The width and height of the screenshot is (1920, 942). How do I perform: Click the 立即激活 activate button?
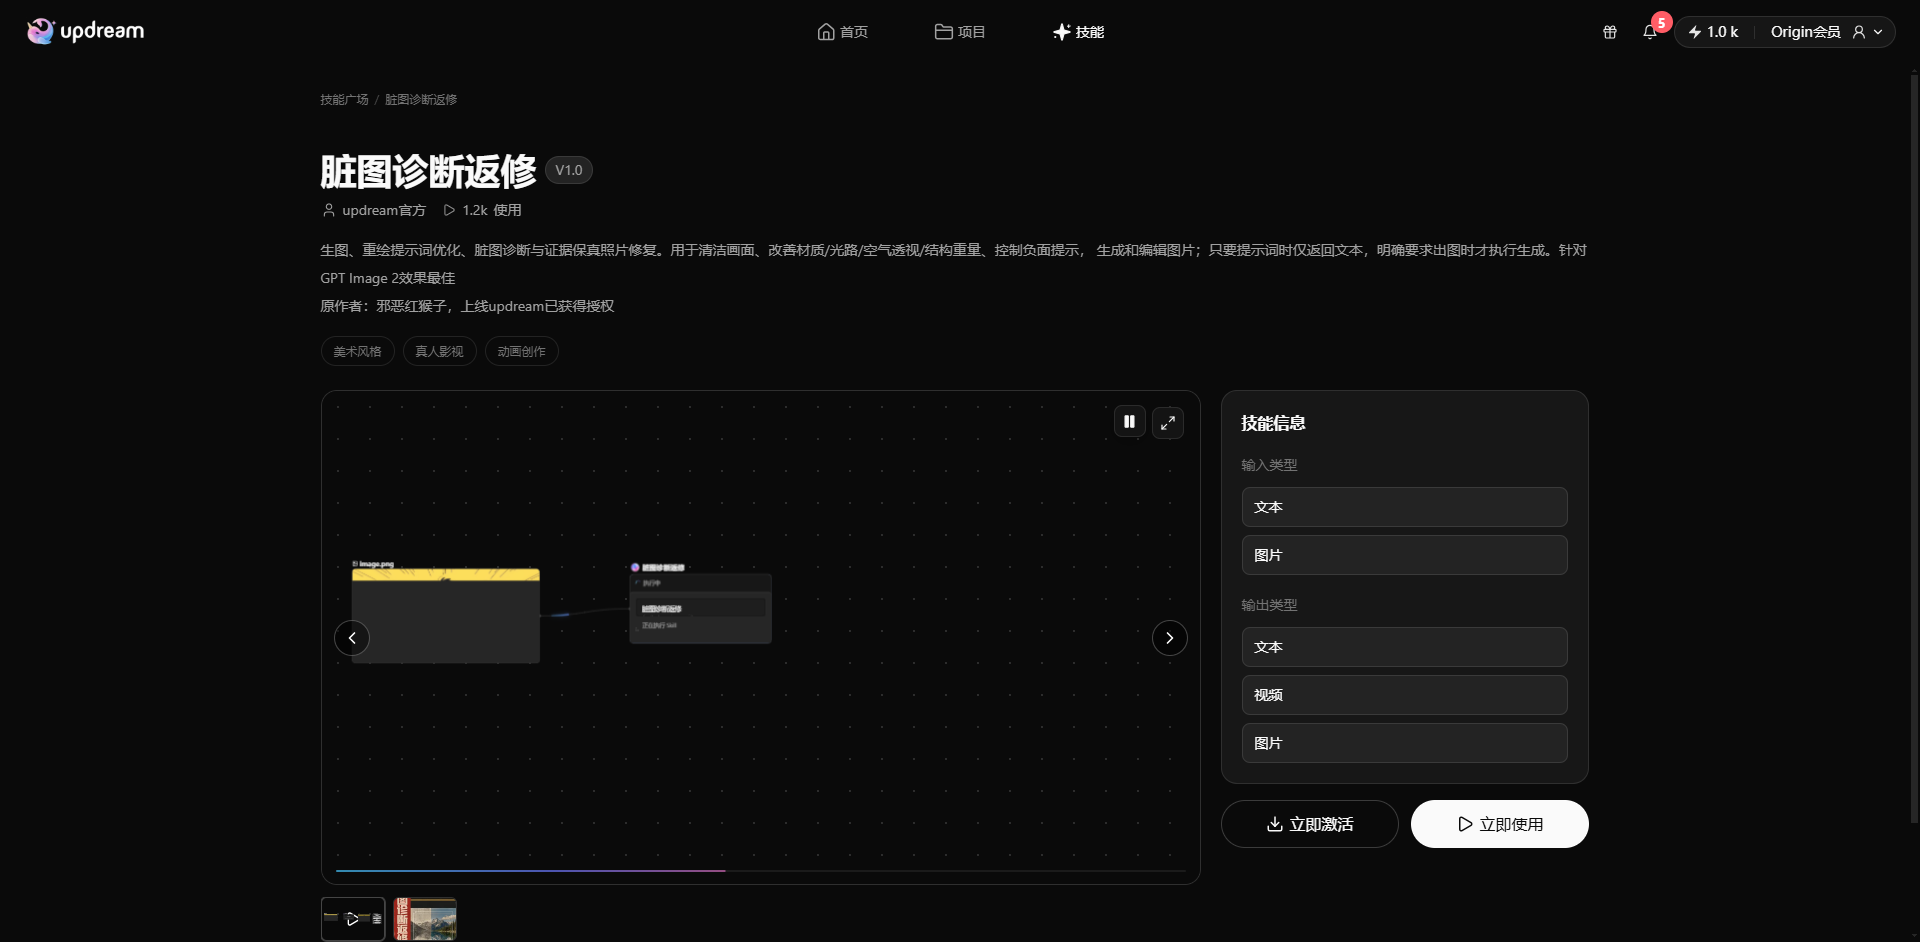[1309, 824]
